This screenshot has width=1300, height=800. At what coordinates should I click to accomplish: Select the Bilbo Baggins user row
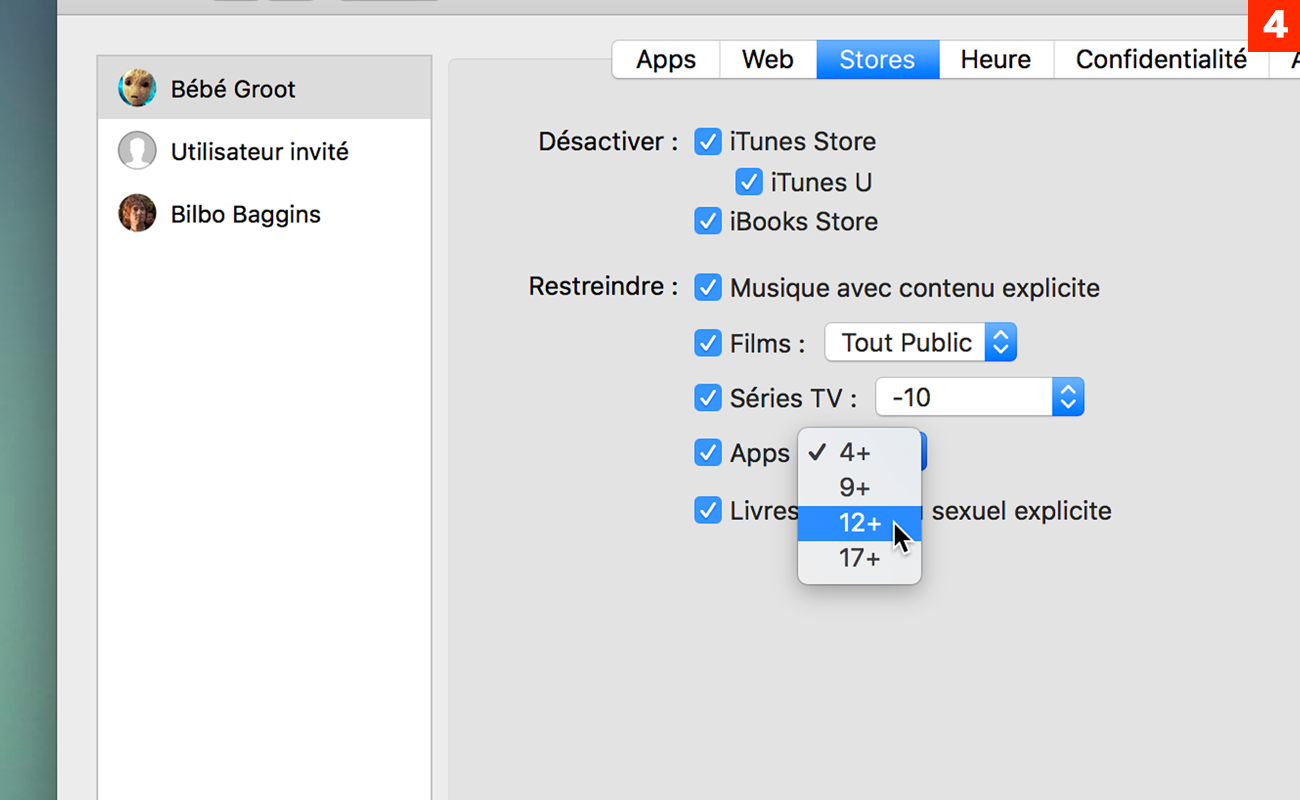pyautogui.click(x=265, y=214)
